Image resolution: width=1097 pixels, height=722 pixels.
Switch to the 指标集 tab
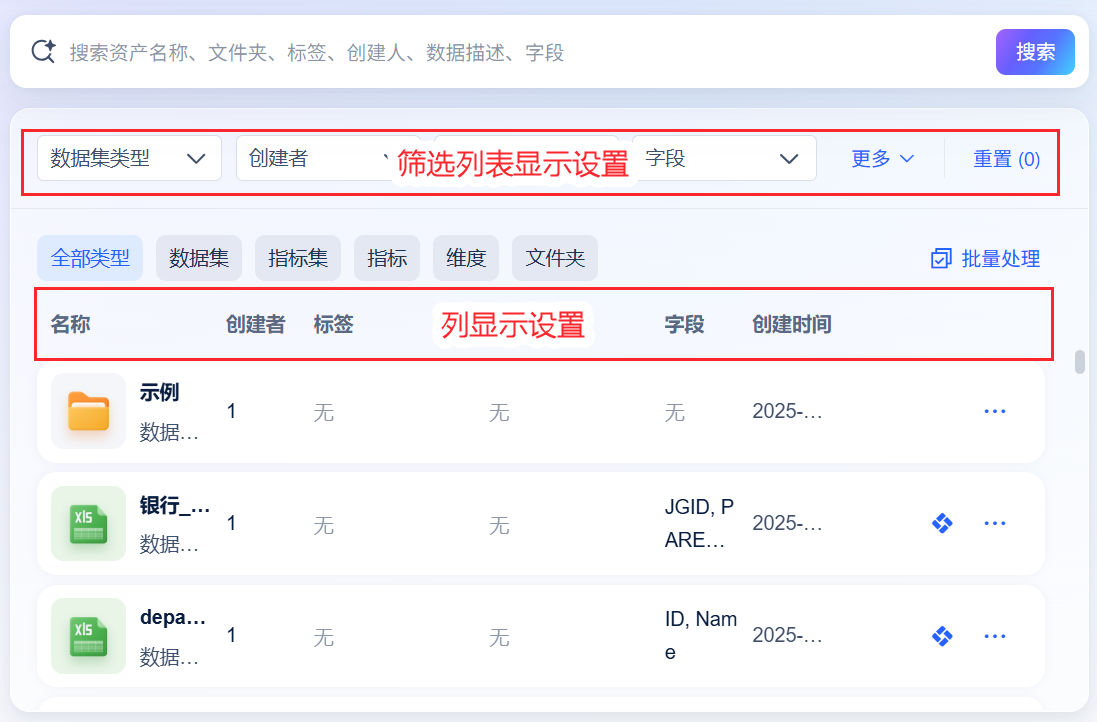(x=298, y=258)
